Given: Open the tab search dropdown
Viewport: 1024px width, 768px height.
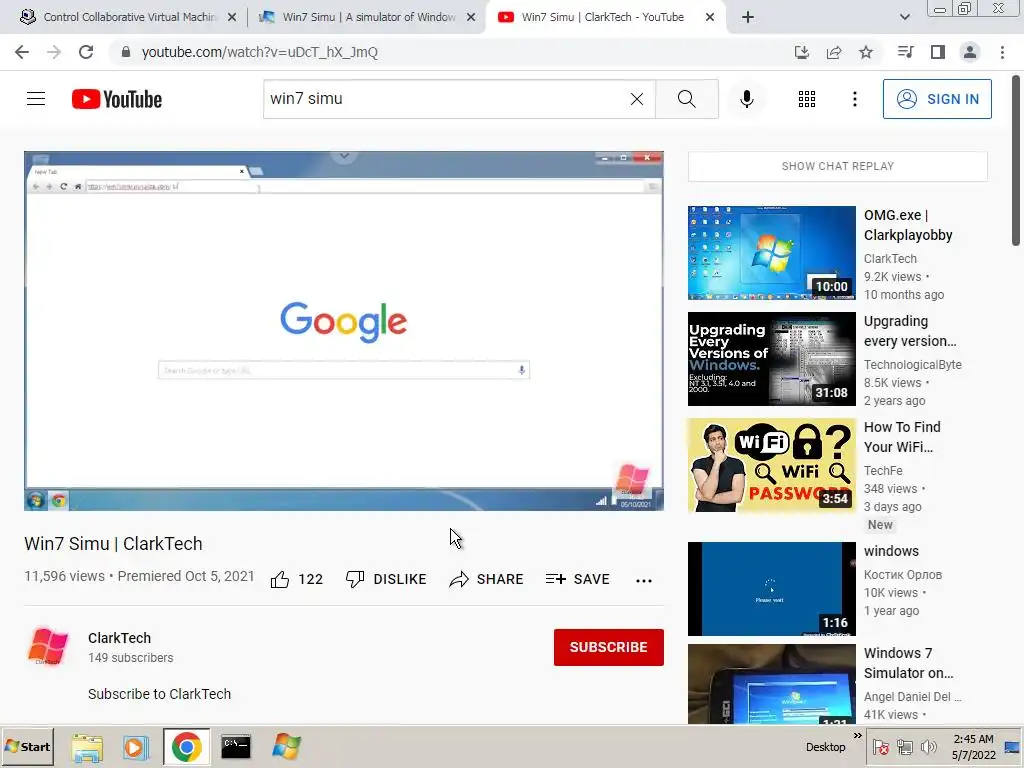Looking at the screenshot, I should [904, 17].
